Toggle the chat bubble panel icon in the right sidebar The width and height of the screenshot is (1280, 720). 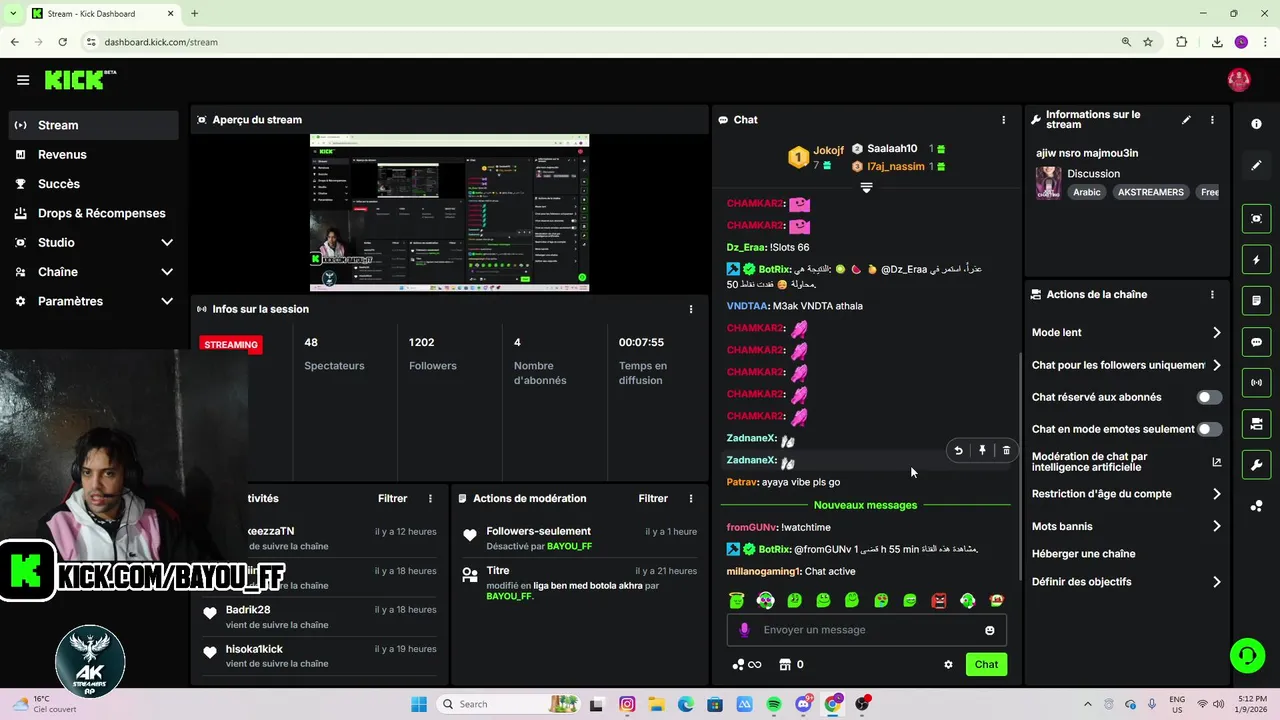1256,342
